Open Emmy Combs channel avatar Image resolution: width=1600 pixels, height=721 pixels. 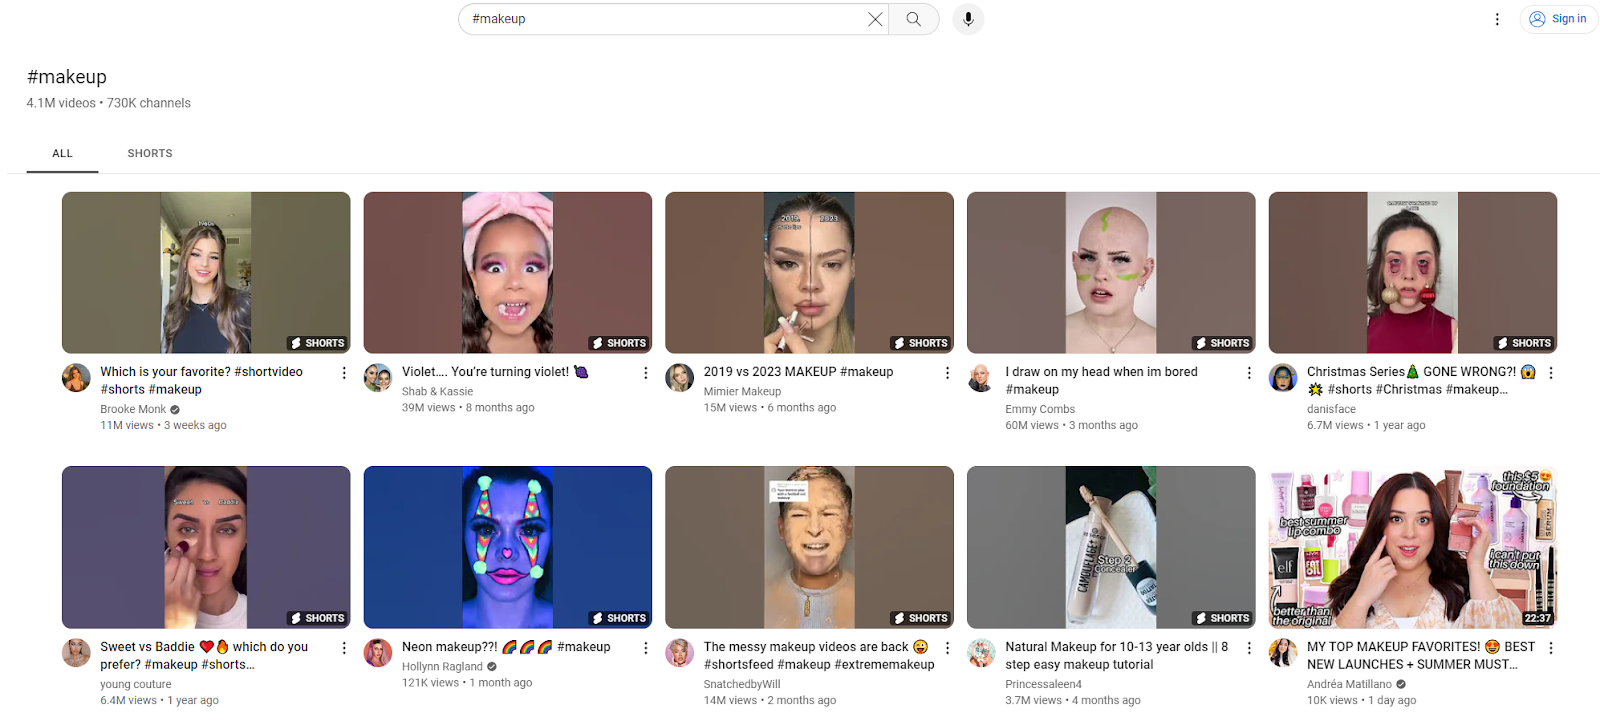coord(981,378)
